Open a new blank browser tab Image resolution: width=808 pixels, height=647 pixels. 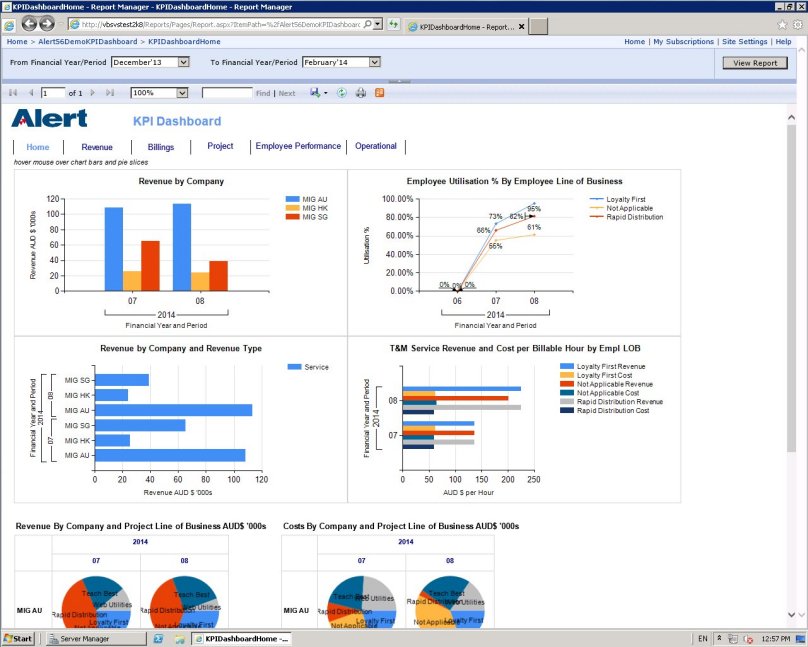538,26
